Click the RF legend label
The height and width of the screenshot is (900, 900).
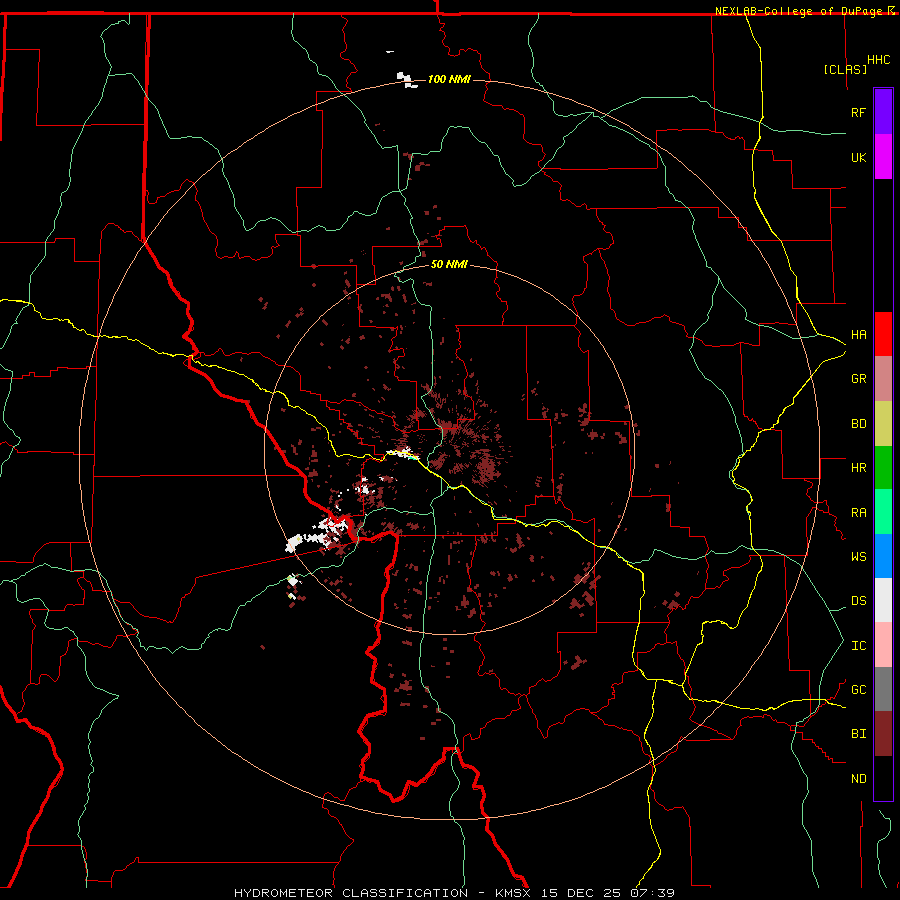coord(858,112)
